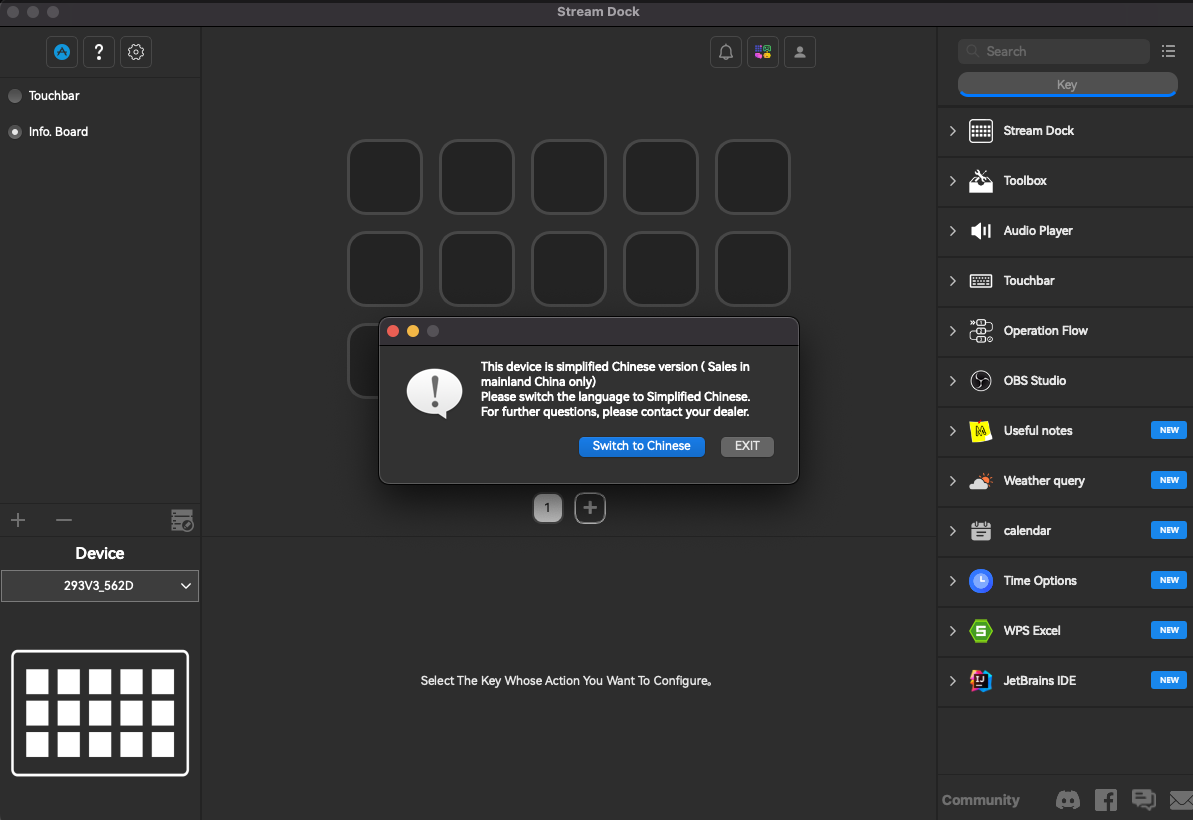Open the Discord community icon

click(x=1067, y=799)
